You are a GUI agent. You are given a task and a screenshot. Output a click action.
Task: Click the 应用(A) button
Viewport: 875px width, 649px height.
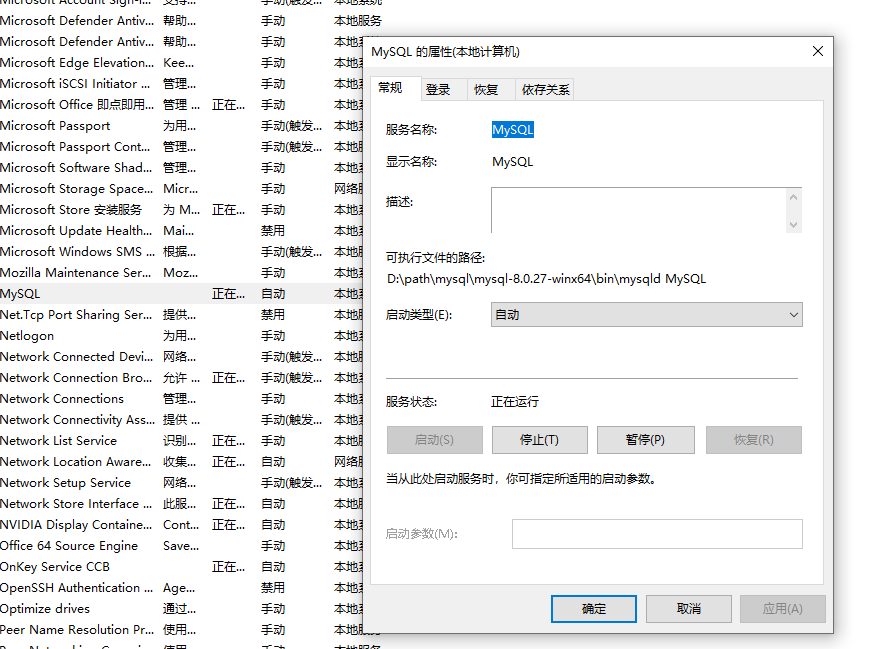[x=783, y=609]
